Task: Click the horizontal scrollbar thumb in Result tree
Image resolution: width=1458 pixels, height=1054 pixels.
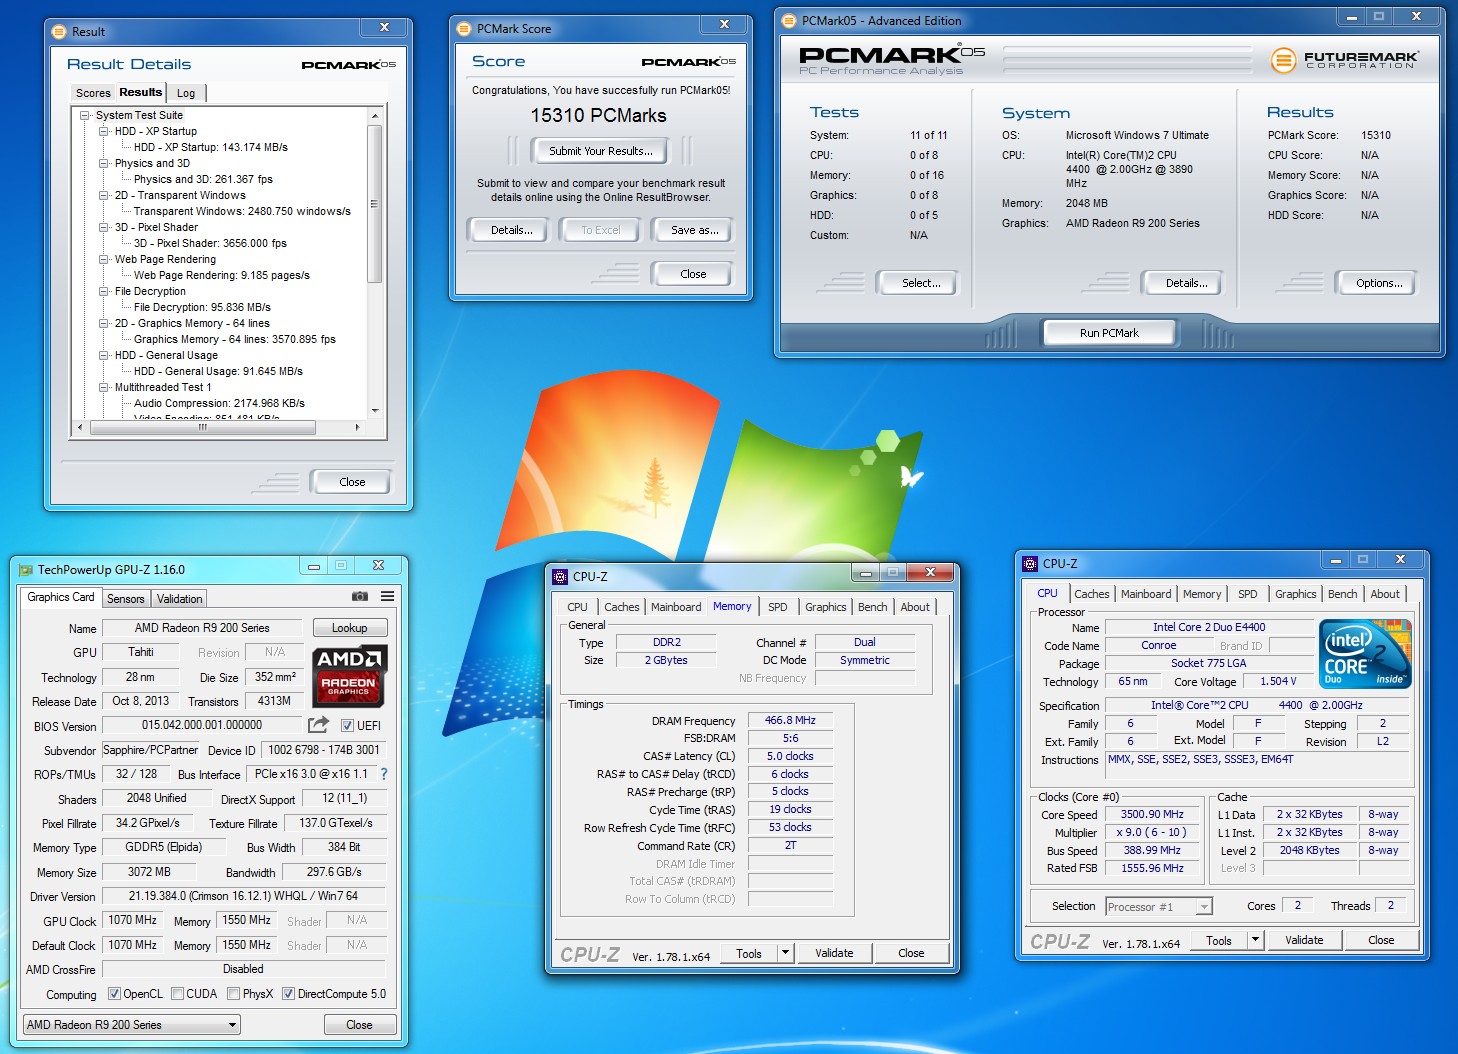Action: tap(203, 427)
